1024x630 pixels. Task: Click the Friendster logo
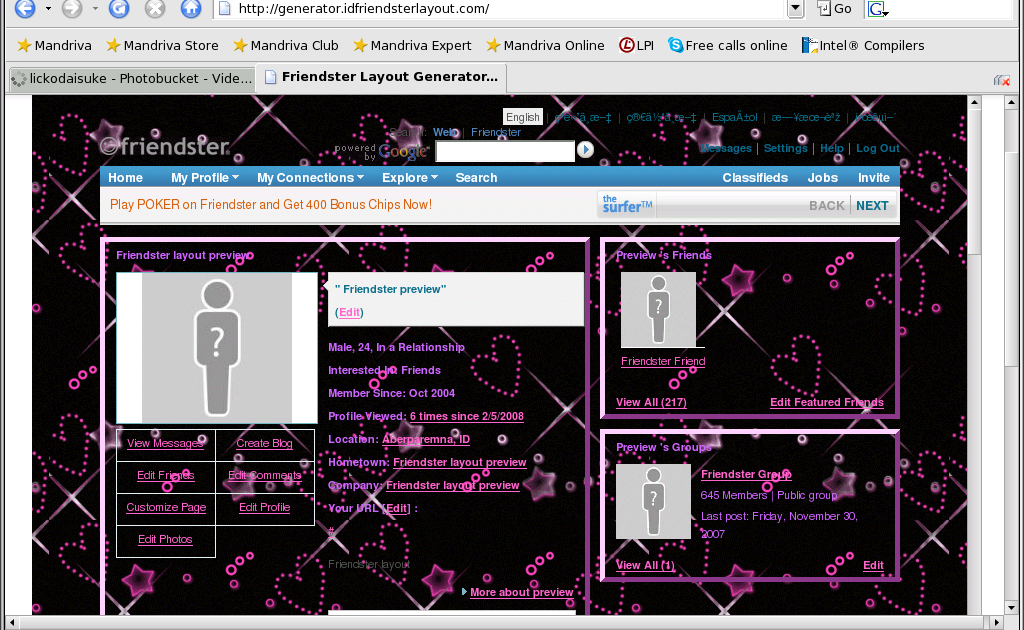[165, 145]
